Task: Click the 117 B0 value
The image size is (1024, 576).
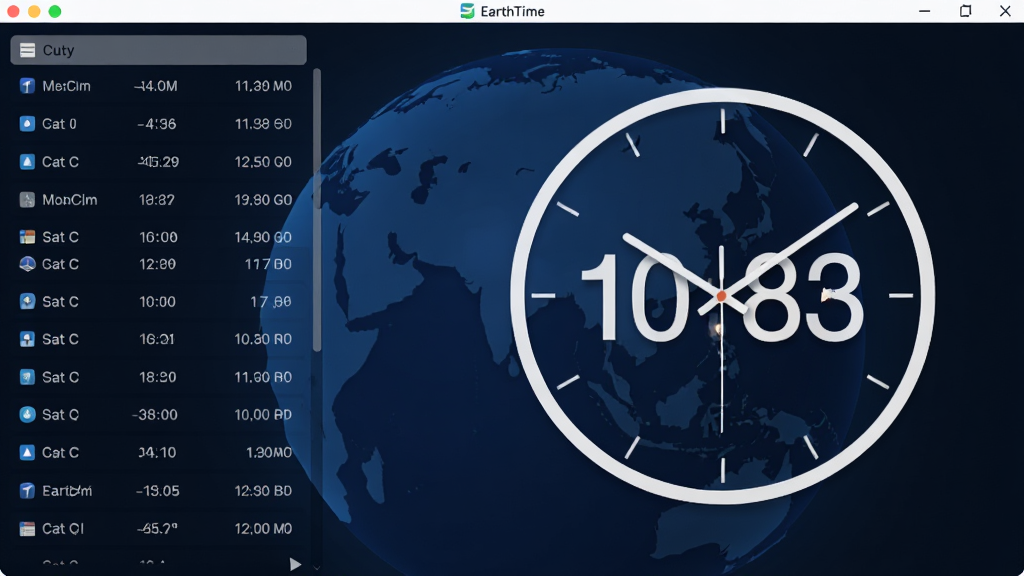Action: click(268, 264)
